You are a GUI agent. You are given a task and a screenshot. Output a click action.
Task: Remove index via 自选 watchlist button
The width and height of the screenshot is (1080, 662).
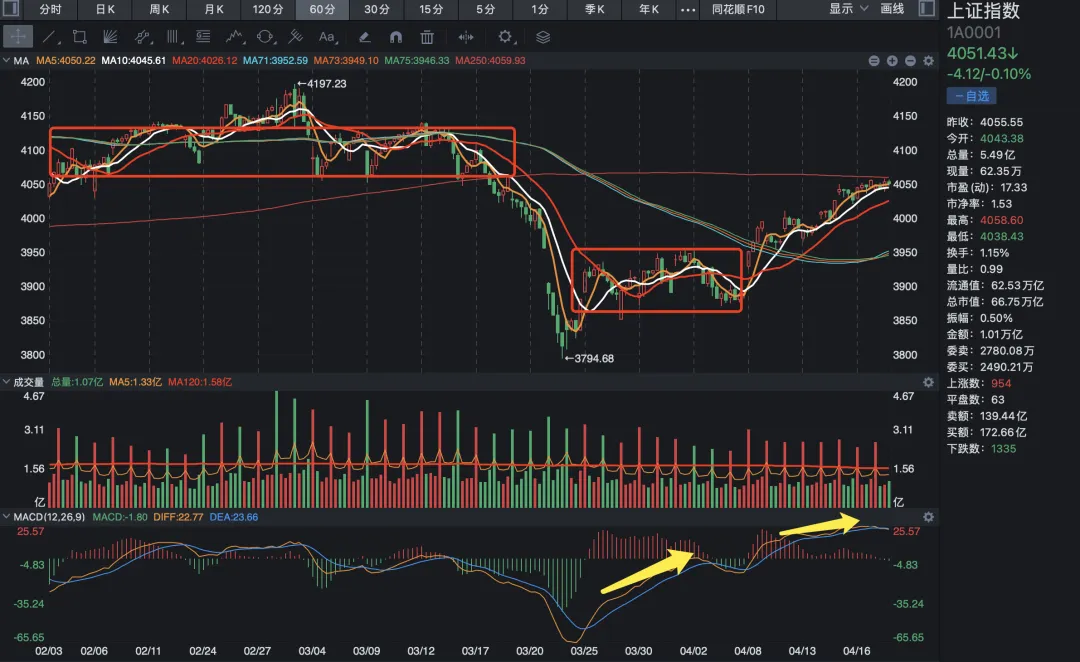coord(971,96)
